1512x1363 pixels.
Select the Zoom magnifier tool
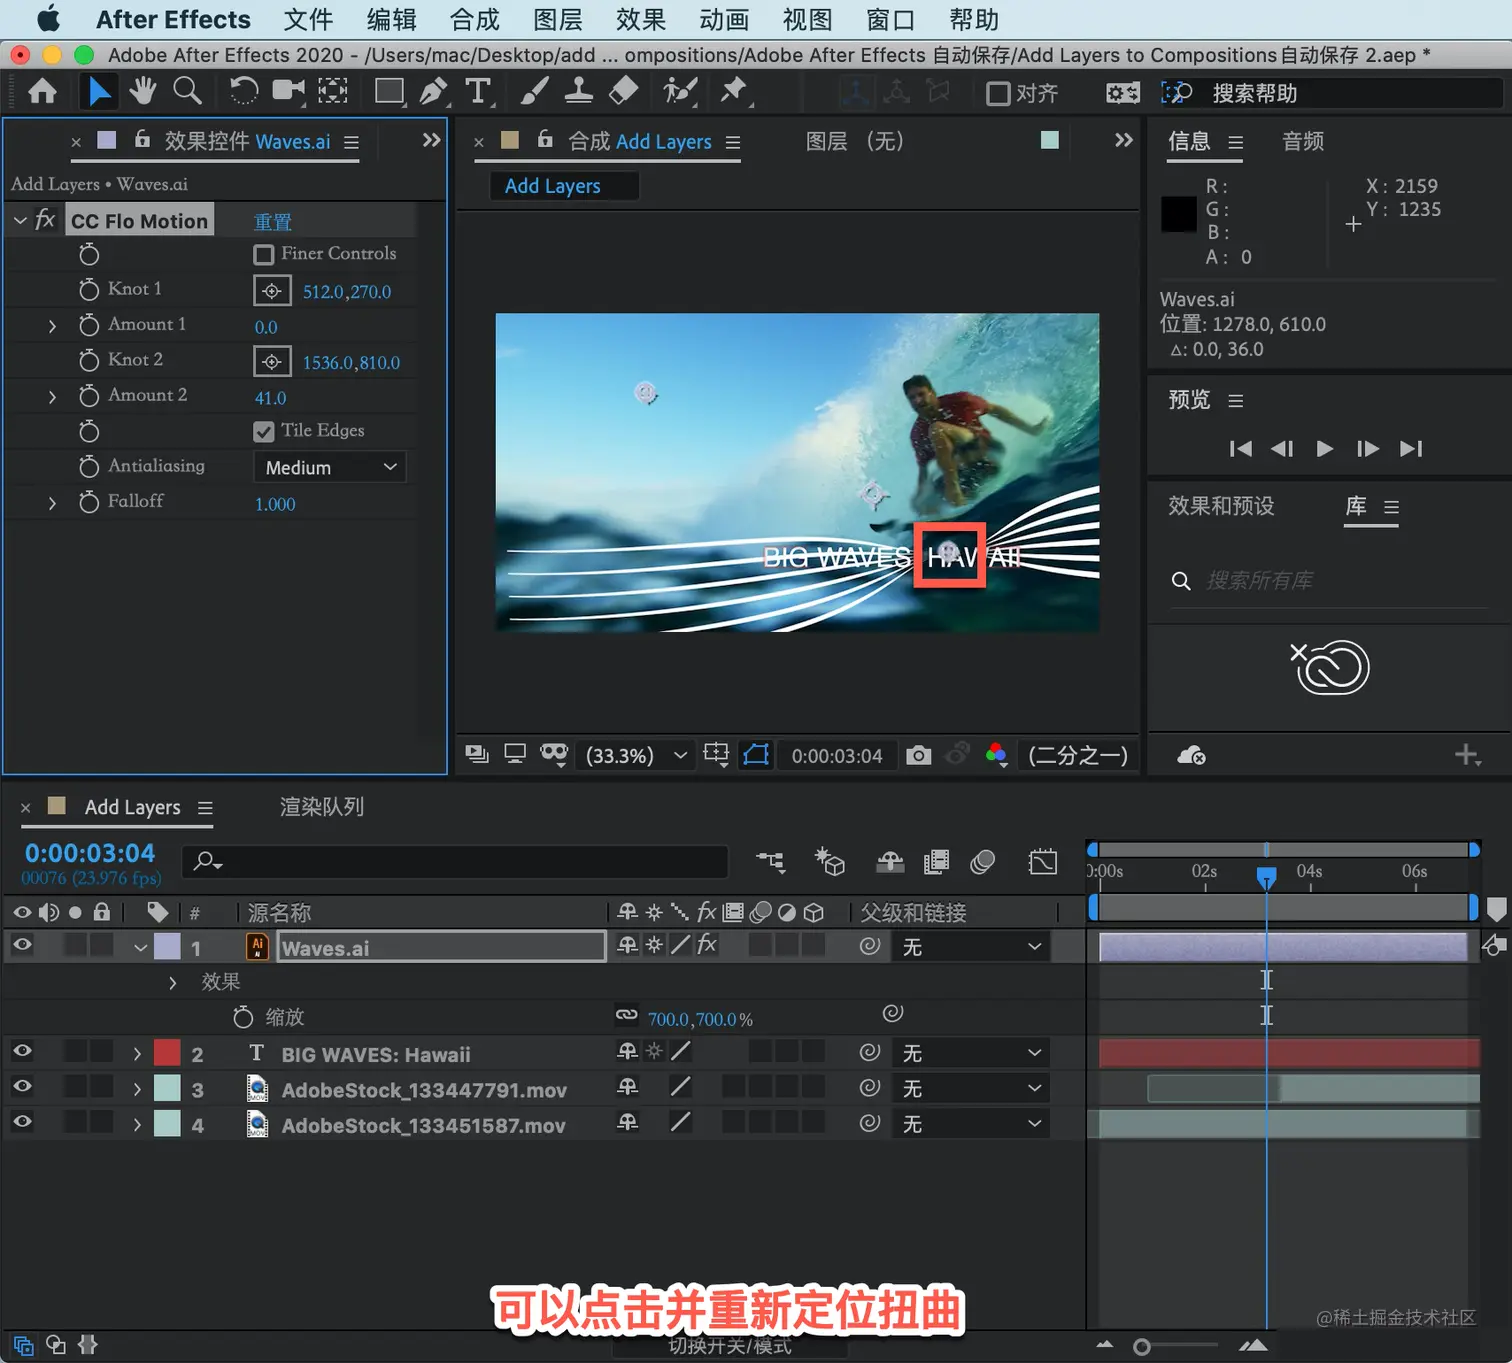(x=187, y=92)
